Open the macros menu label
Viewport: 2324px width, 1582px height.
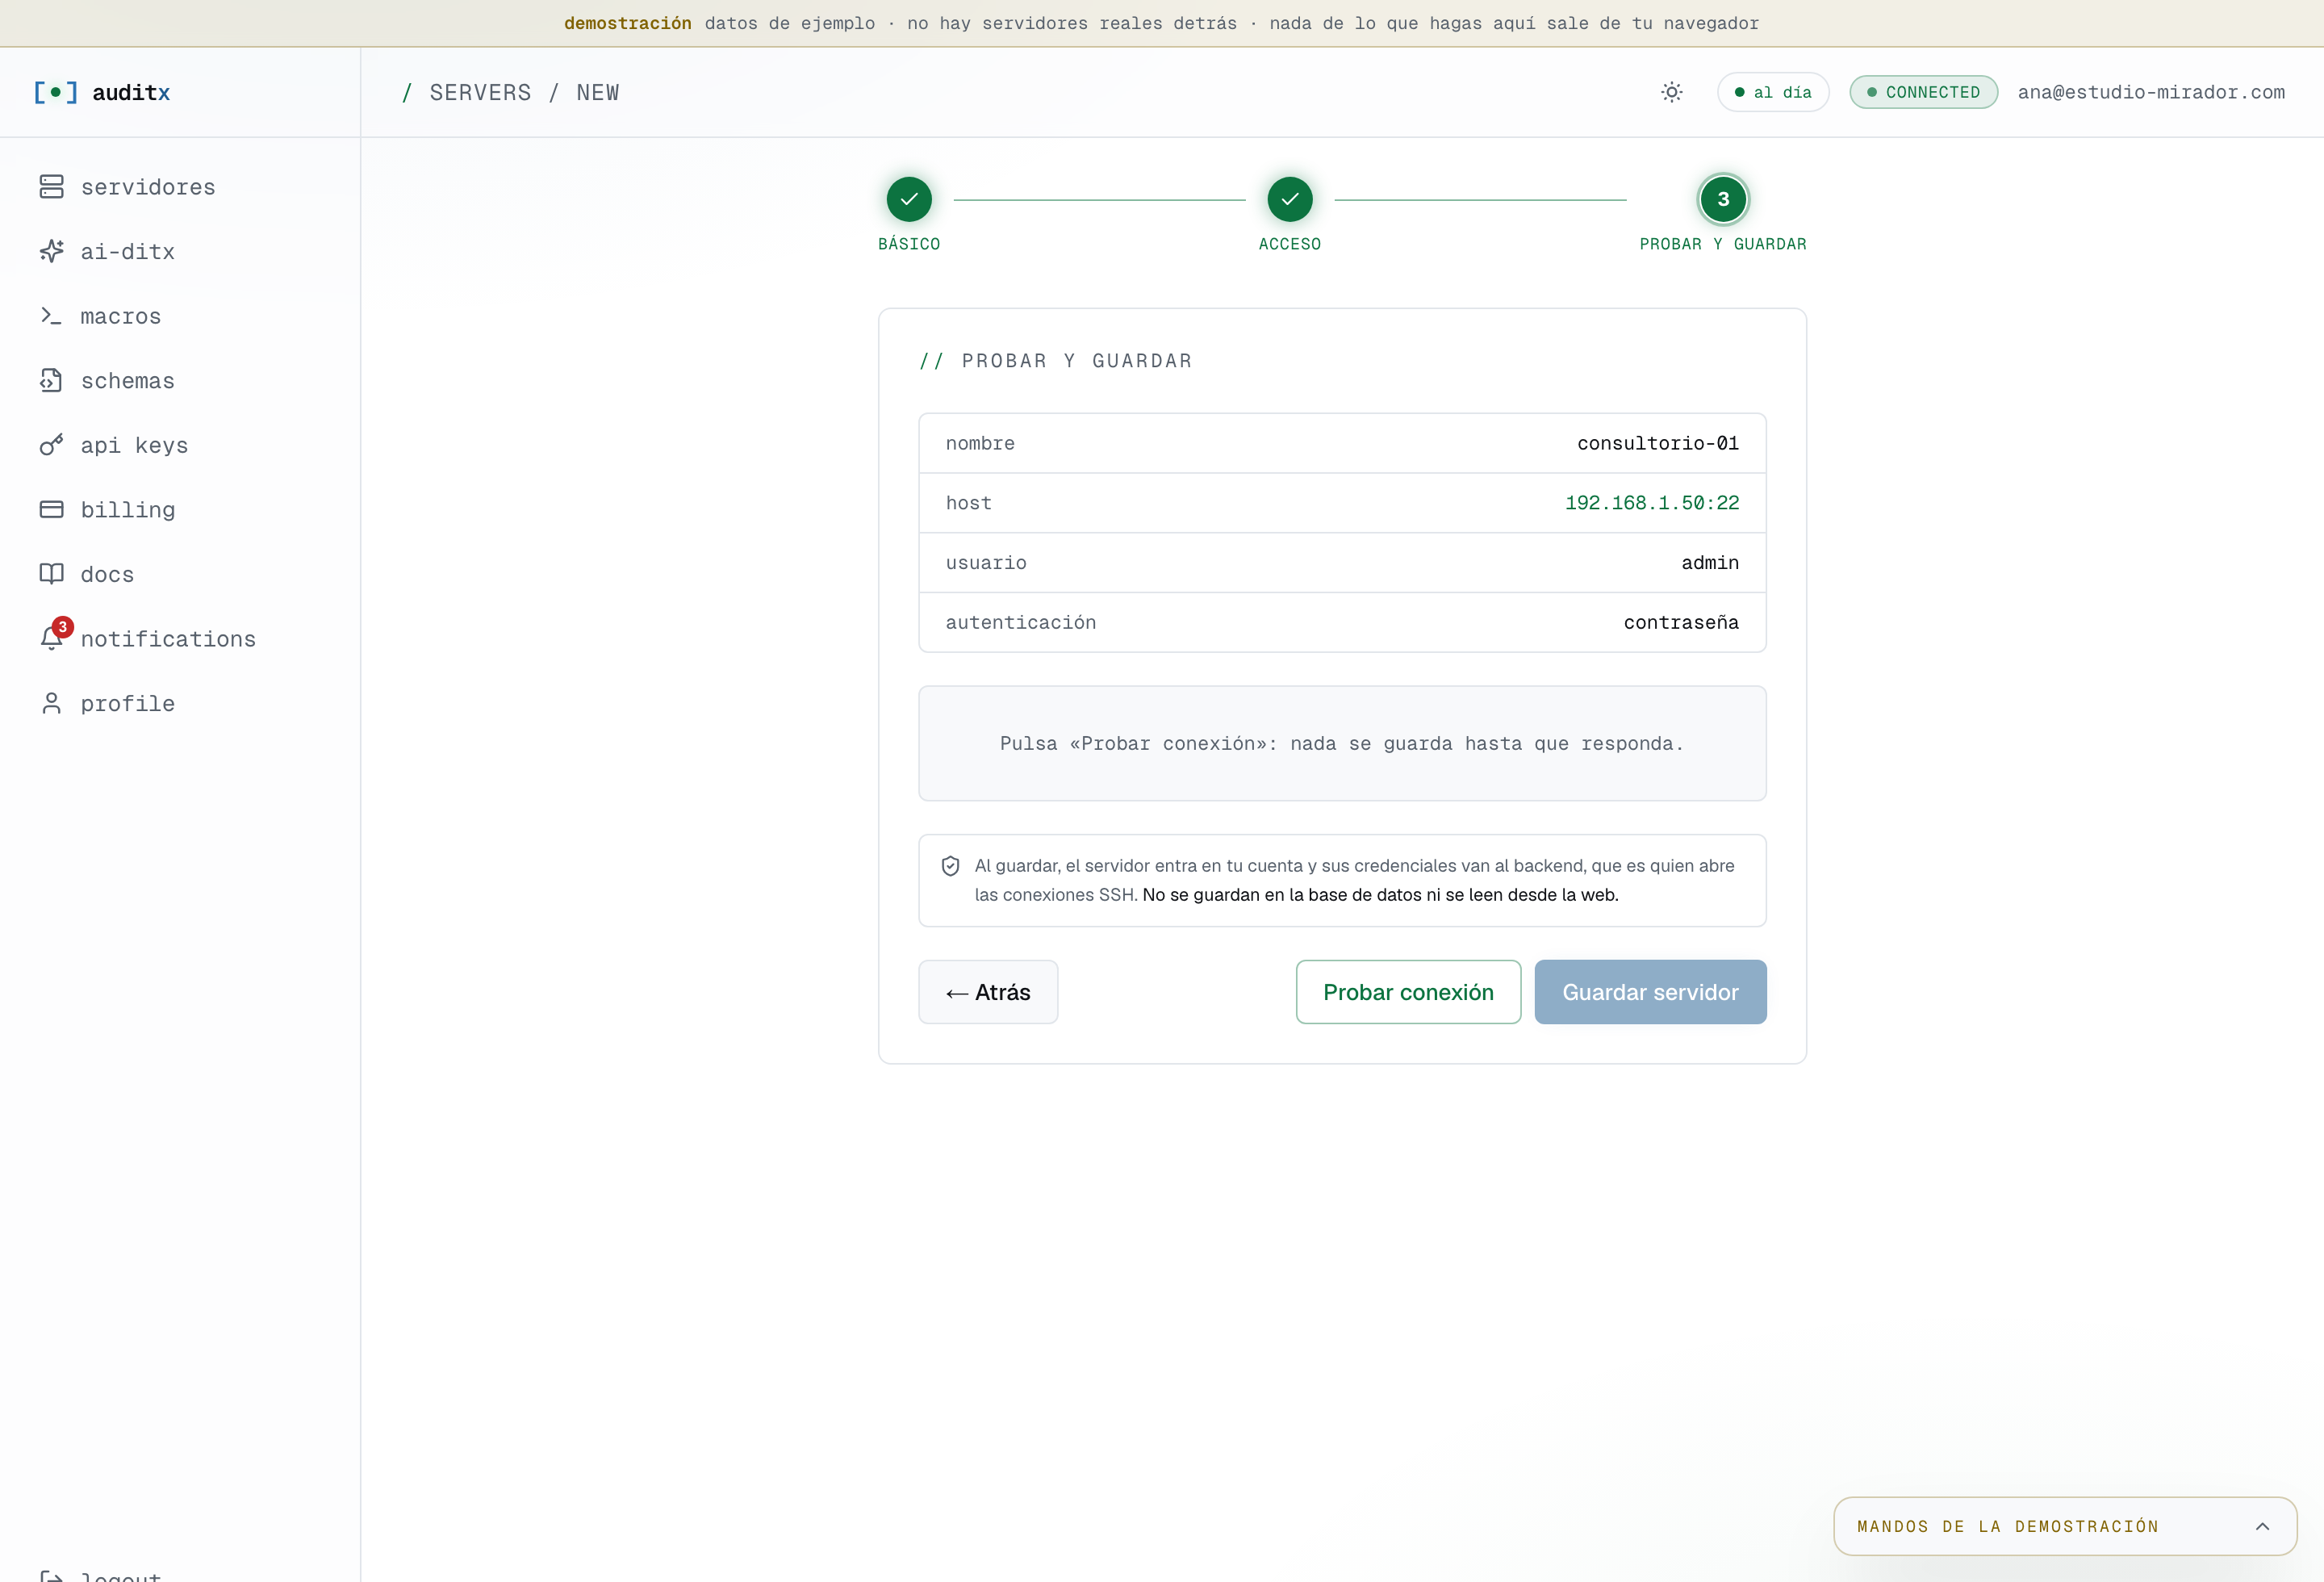click(121, 316)
